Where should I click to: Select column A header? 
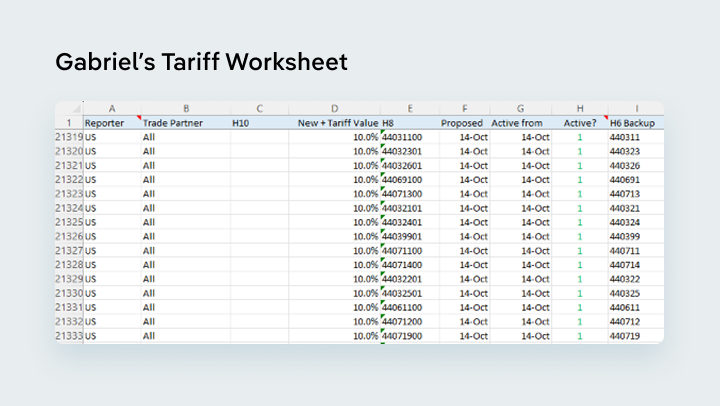pos(111,108)
